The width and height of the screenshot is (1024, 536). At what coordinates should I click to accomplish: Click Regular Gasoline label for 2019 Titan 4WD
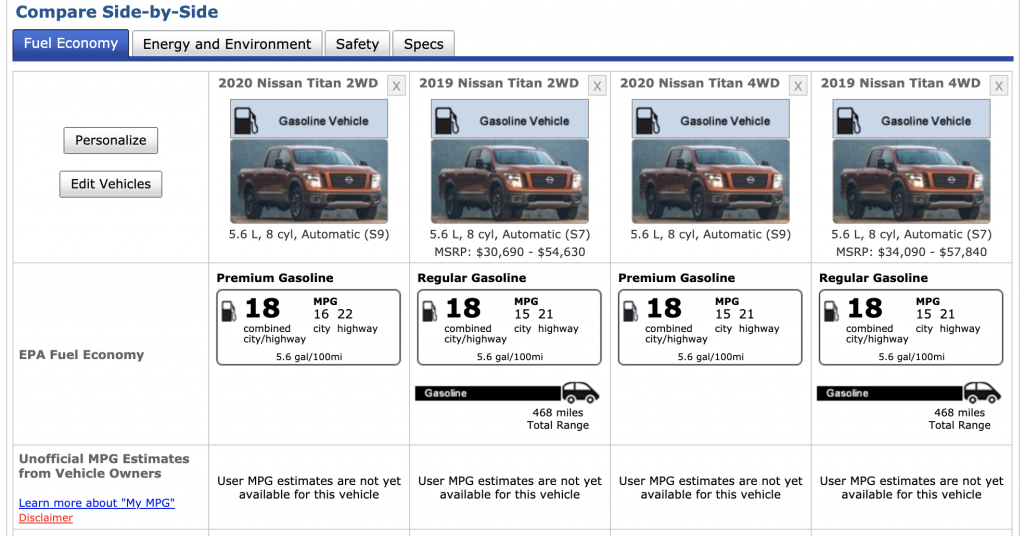[873, 277]
